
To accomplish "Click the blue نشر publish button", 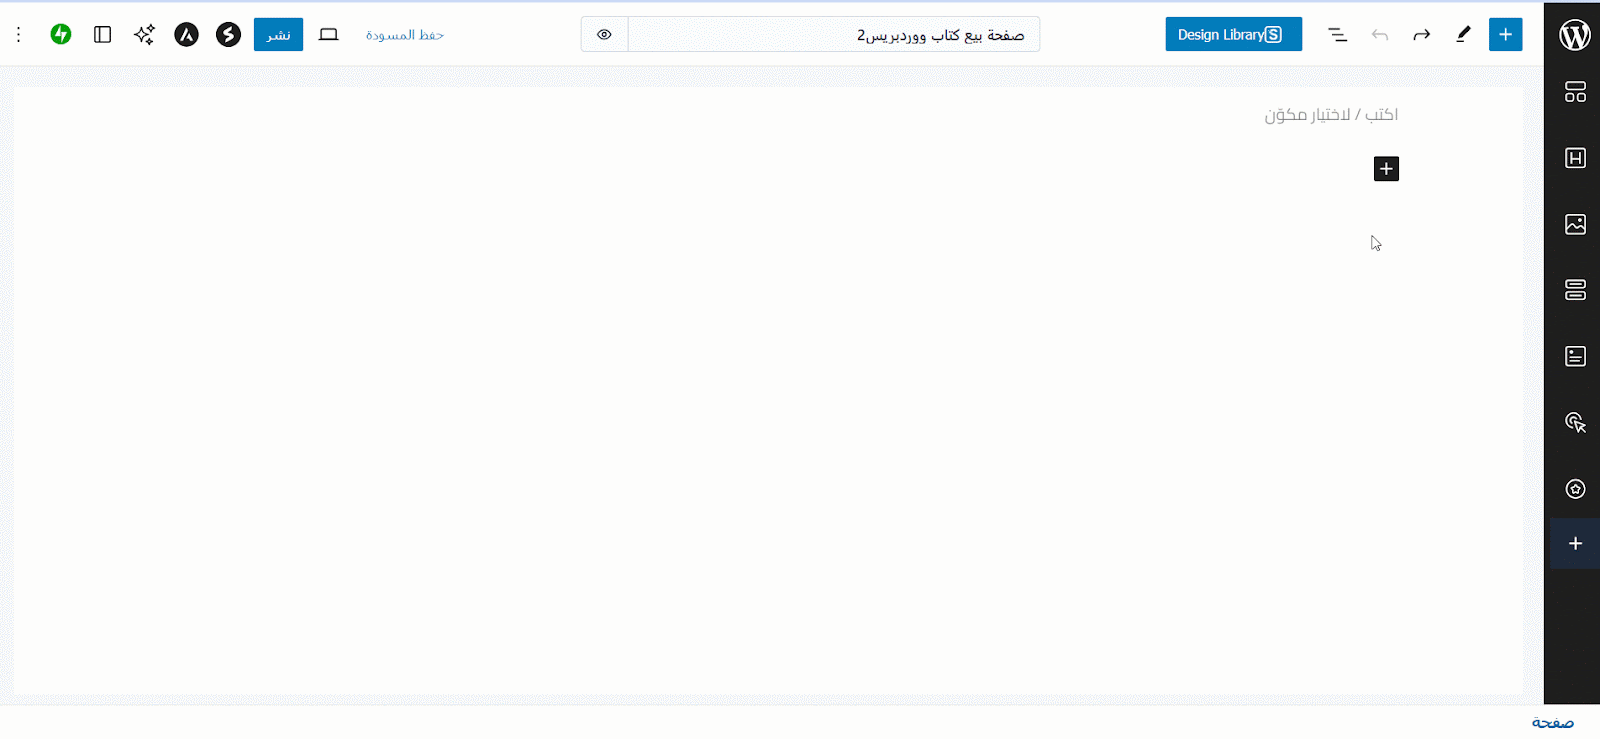I will click(x=278, y=34).
